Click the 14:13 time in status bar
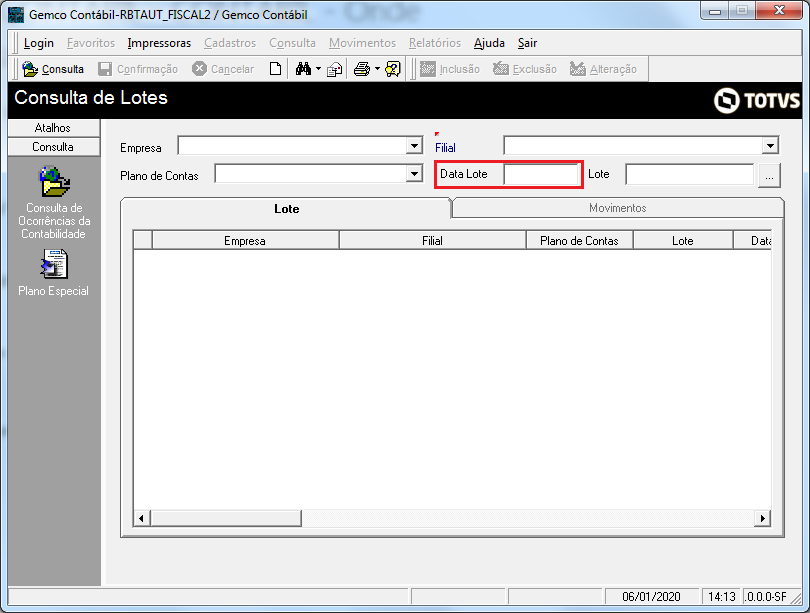810x613 pixels. [721, 596]
